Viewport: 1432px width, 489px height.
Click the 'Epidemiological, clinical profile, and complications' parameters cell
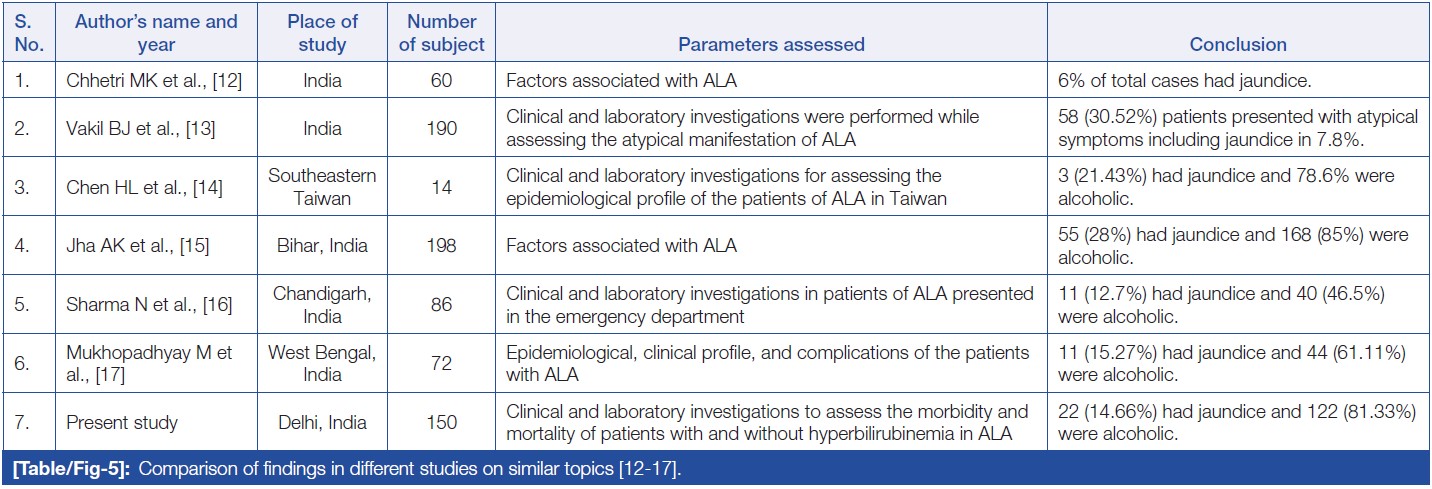768,364
